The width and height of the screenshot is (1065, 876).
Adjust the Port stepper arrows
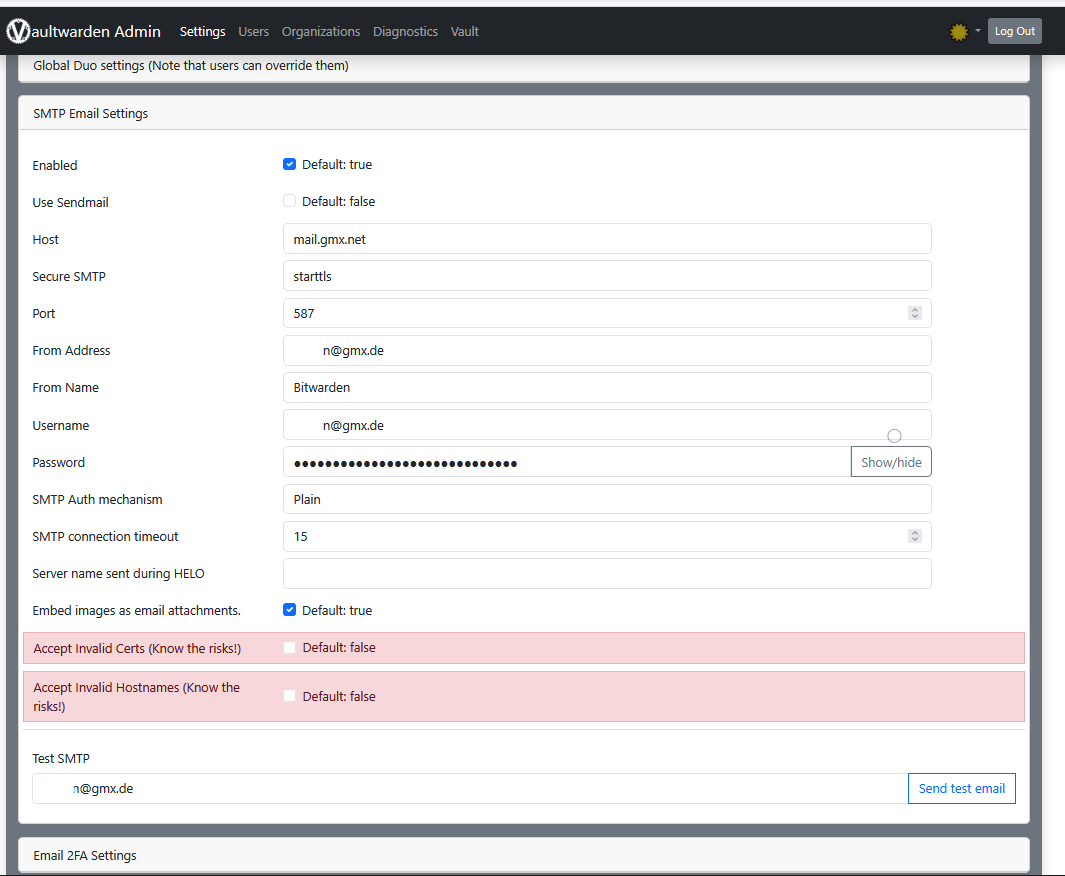pyautogui.click(x=915, y=313)
